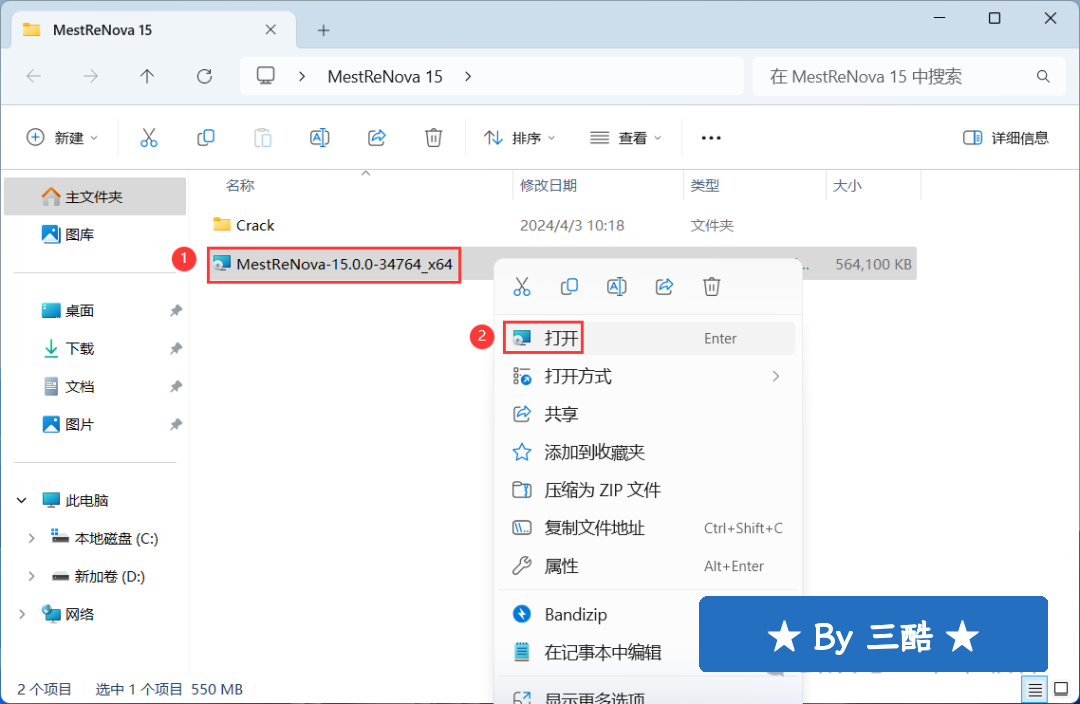
Task: Sort by the 类型 column header
Action: pyautogui.click(x=705, y=185)
